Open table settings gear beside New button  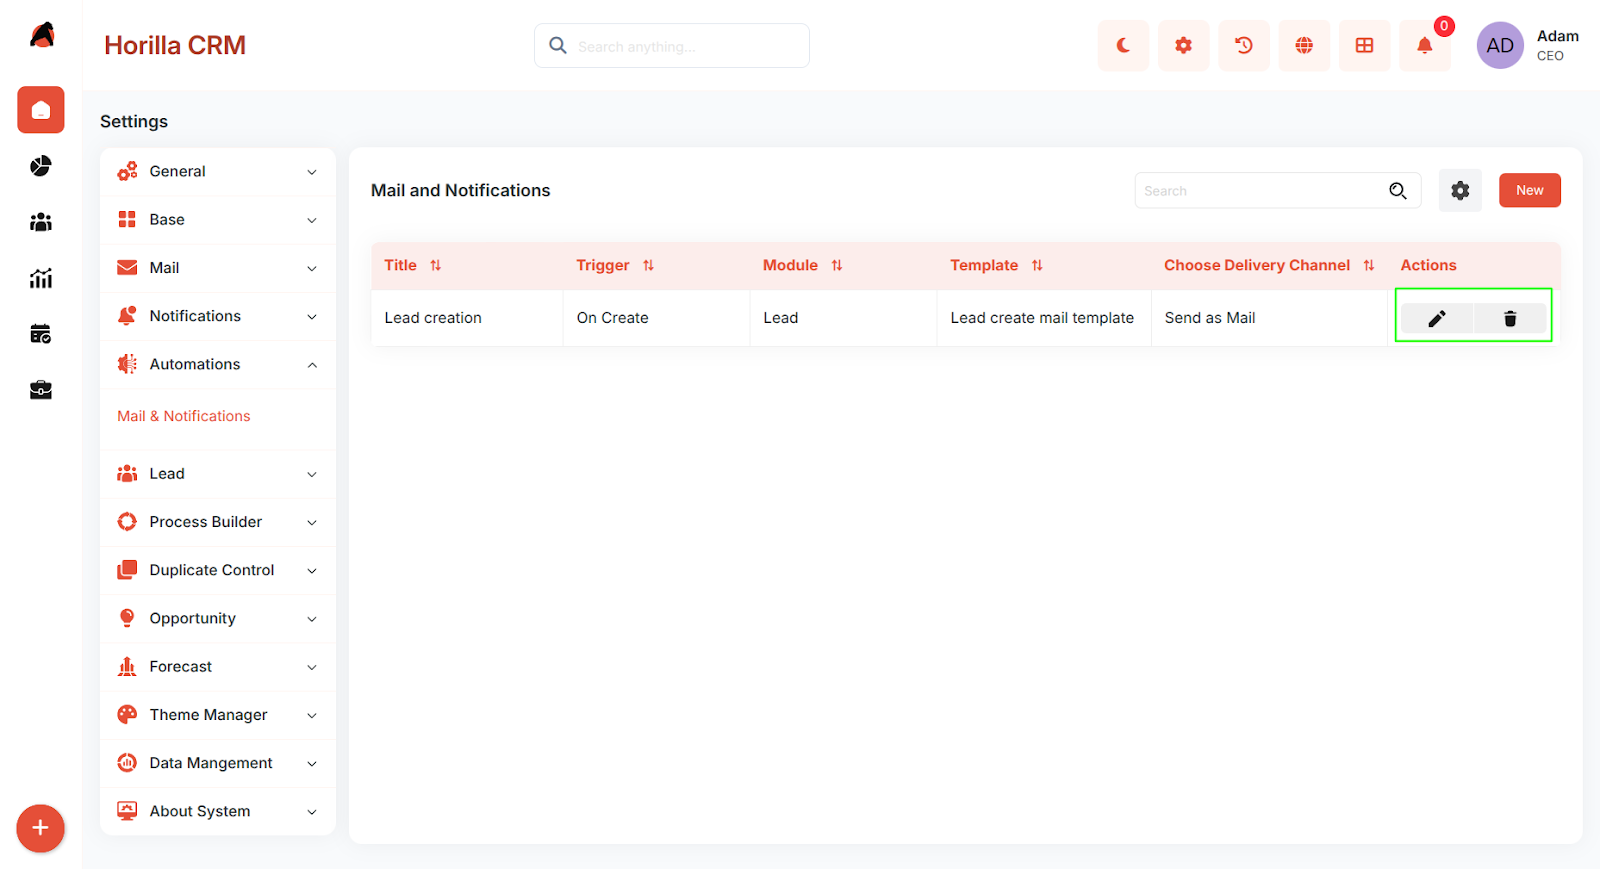coord(1460,190)
